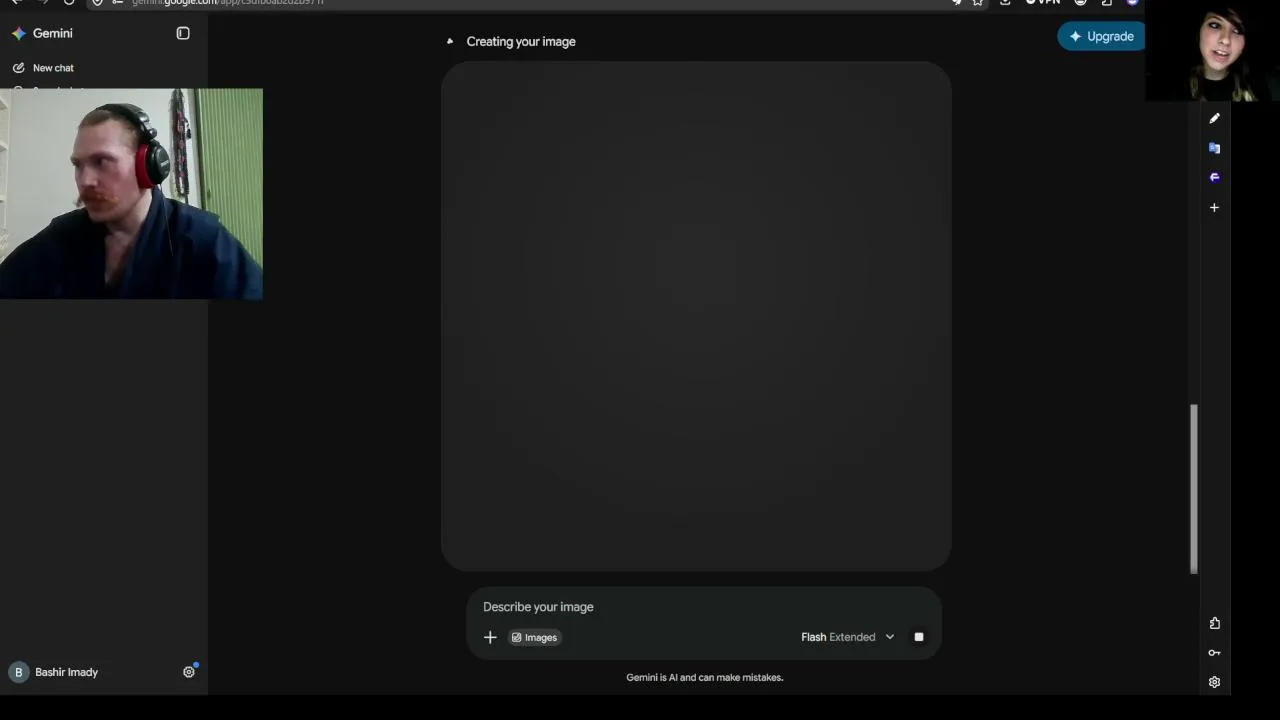Screen dimensions: 1280x720
Task: Click the page vertical scrollbar thumb
Action: (x=1193, y=489)
